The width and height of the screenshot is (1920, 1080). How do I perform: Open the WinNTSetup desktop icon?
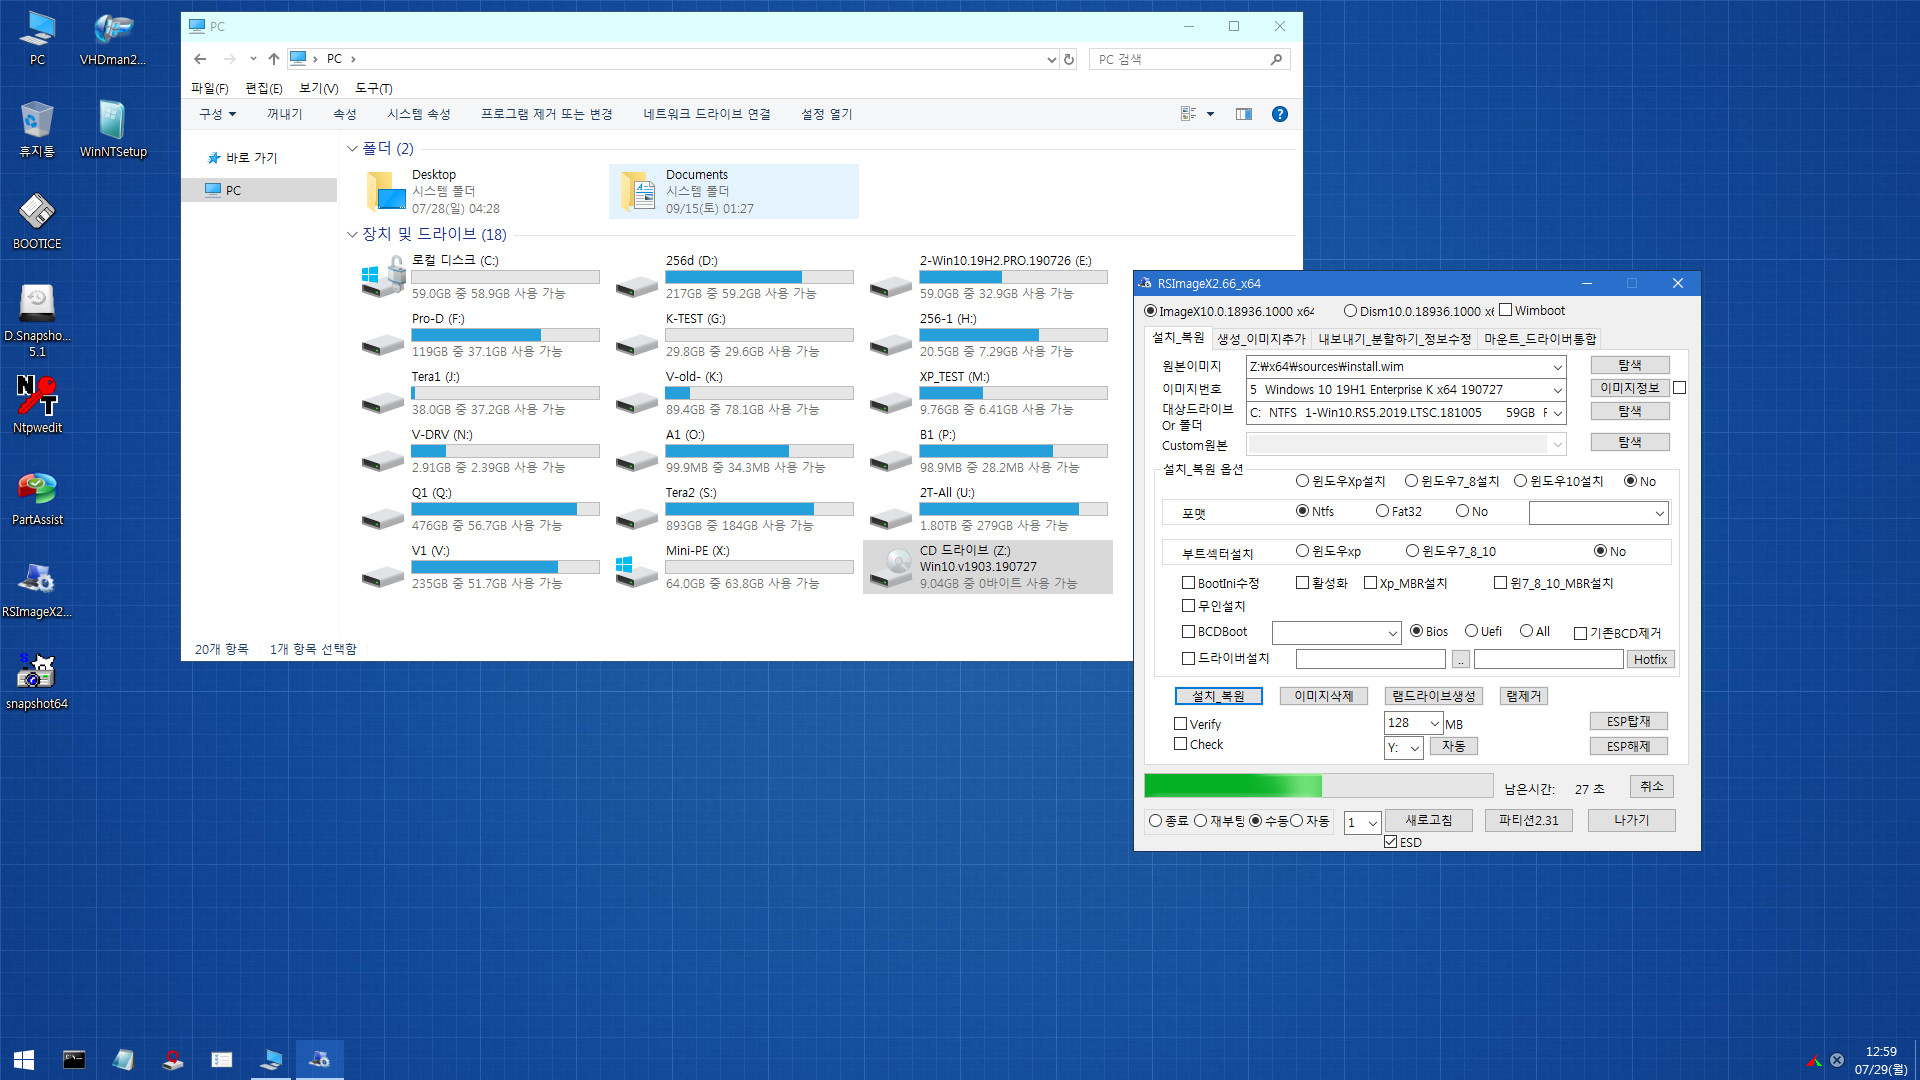coord(113,130)
